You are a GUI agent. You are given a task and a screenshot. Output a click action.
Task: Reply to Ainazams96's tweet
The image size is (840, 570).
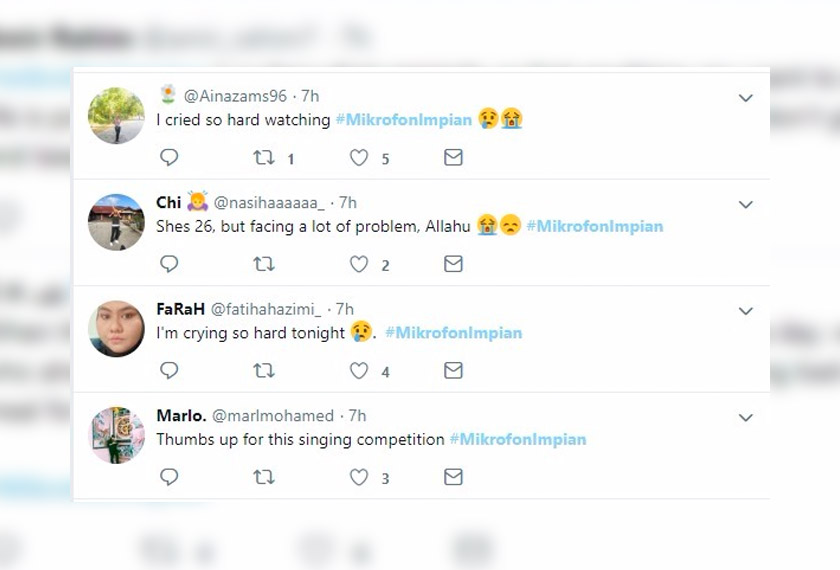point(169,158)
